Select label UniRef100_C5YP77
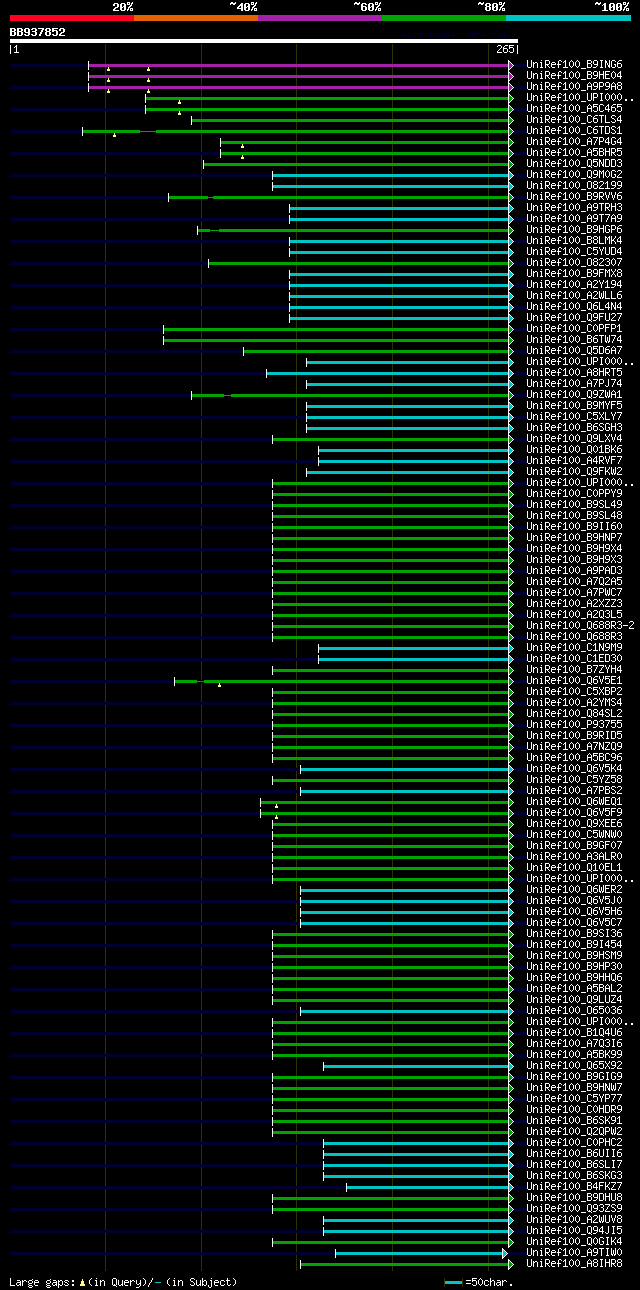This screenshot has height=1290, width=640. point(574,1099)
